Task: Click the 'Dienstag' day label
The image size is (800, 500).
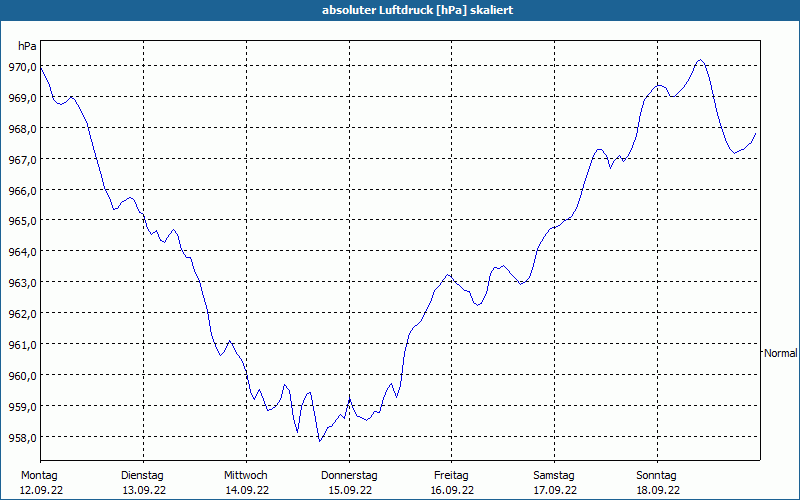Action: pyautogui.click(x=142, y=475)
